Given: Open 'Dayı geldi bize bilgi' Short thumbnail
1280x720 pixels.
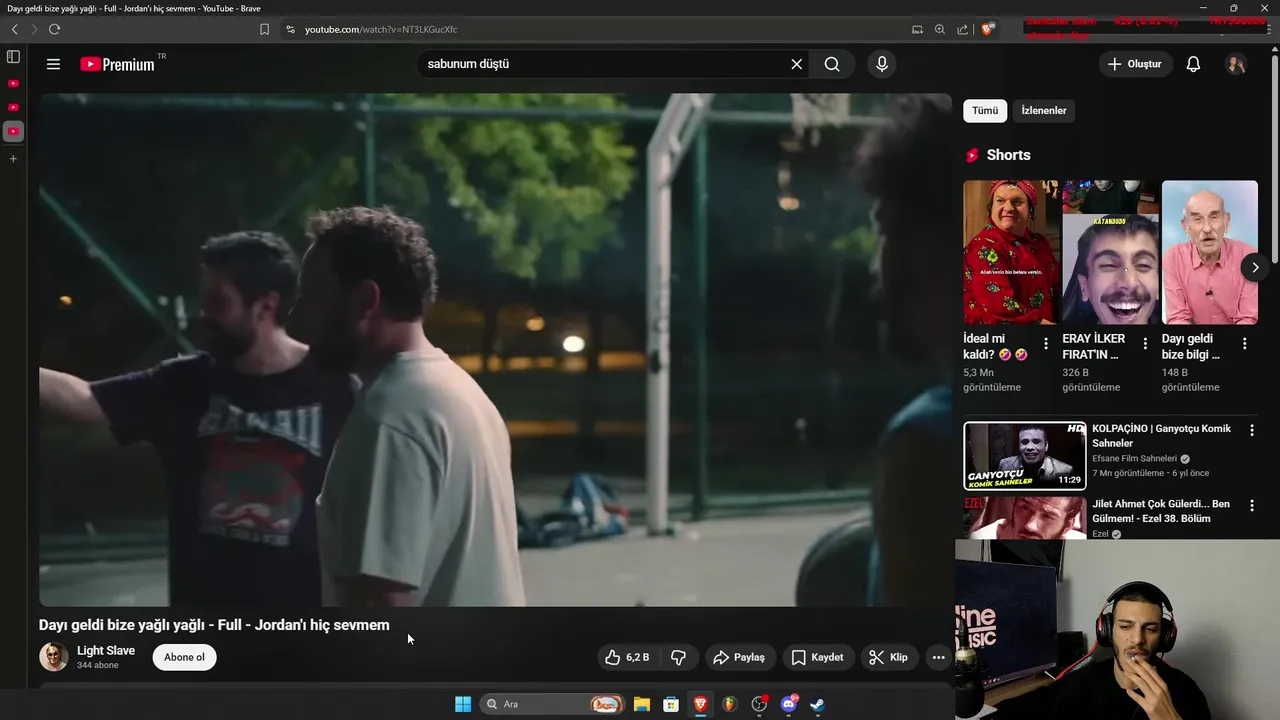Looking at the screenshot, I should (1209, 252).
